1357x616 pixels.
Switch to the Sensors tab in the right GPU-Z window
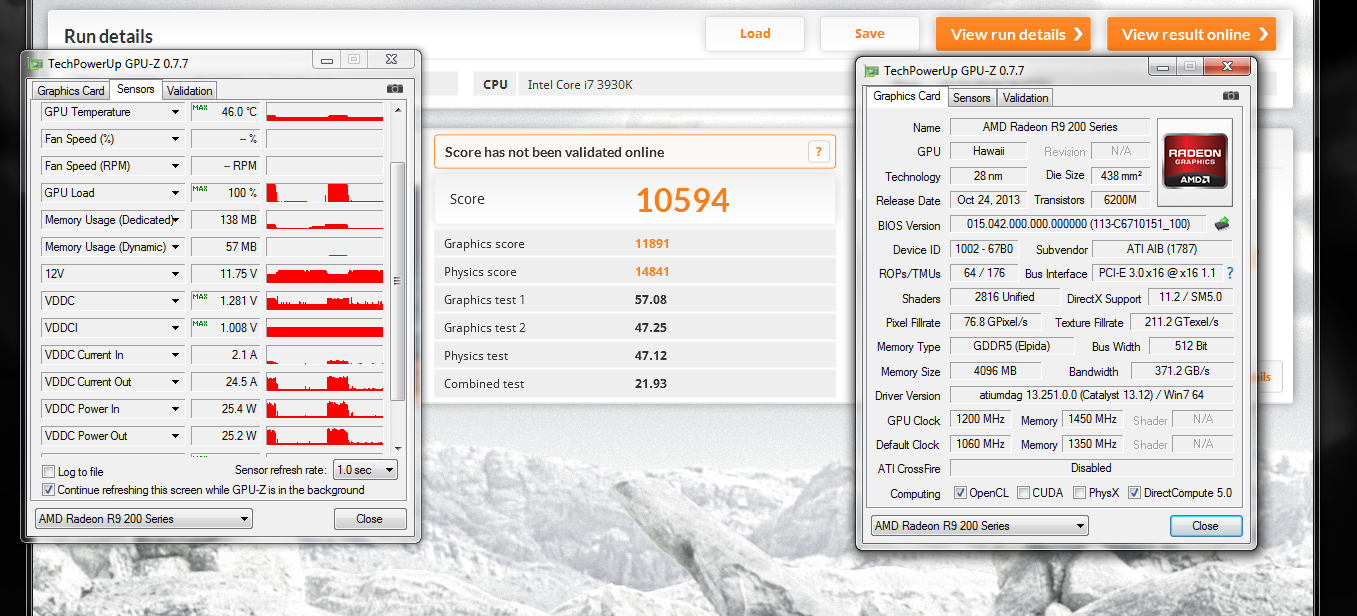tap(971, 98)
